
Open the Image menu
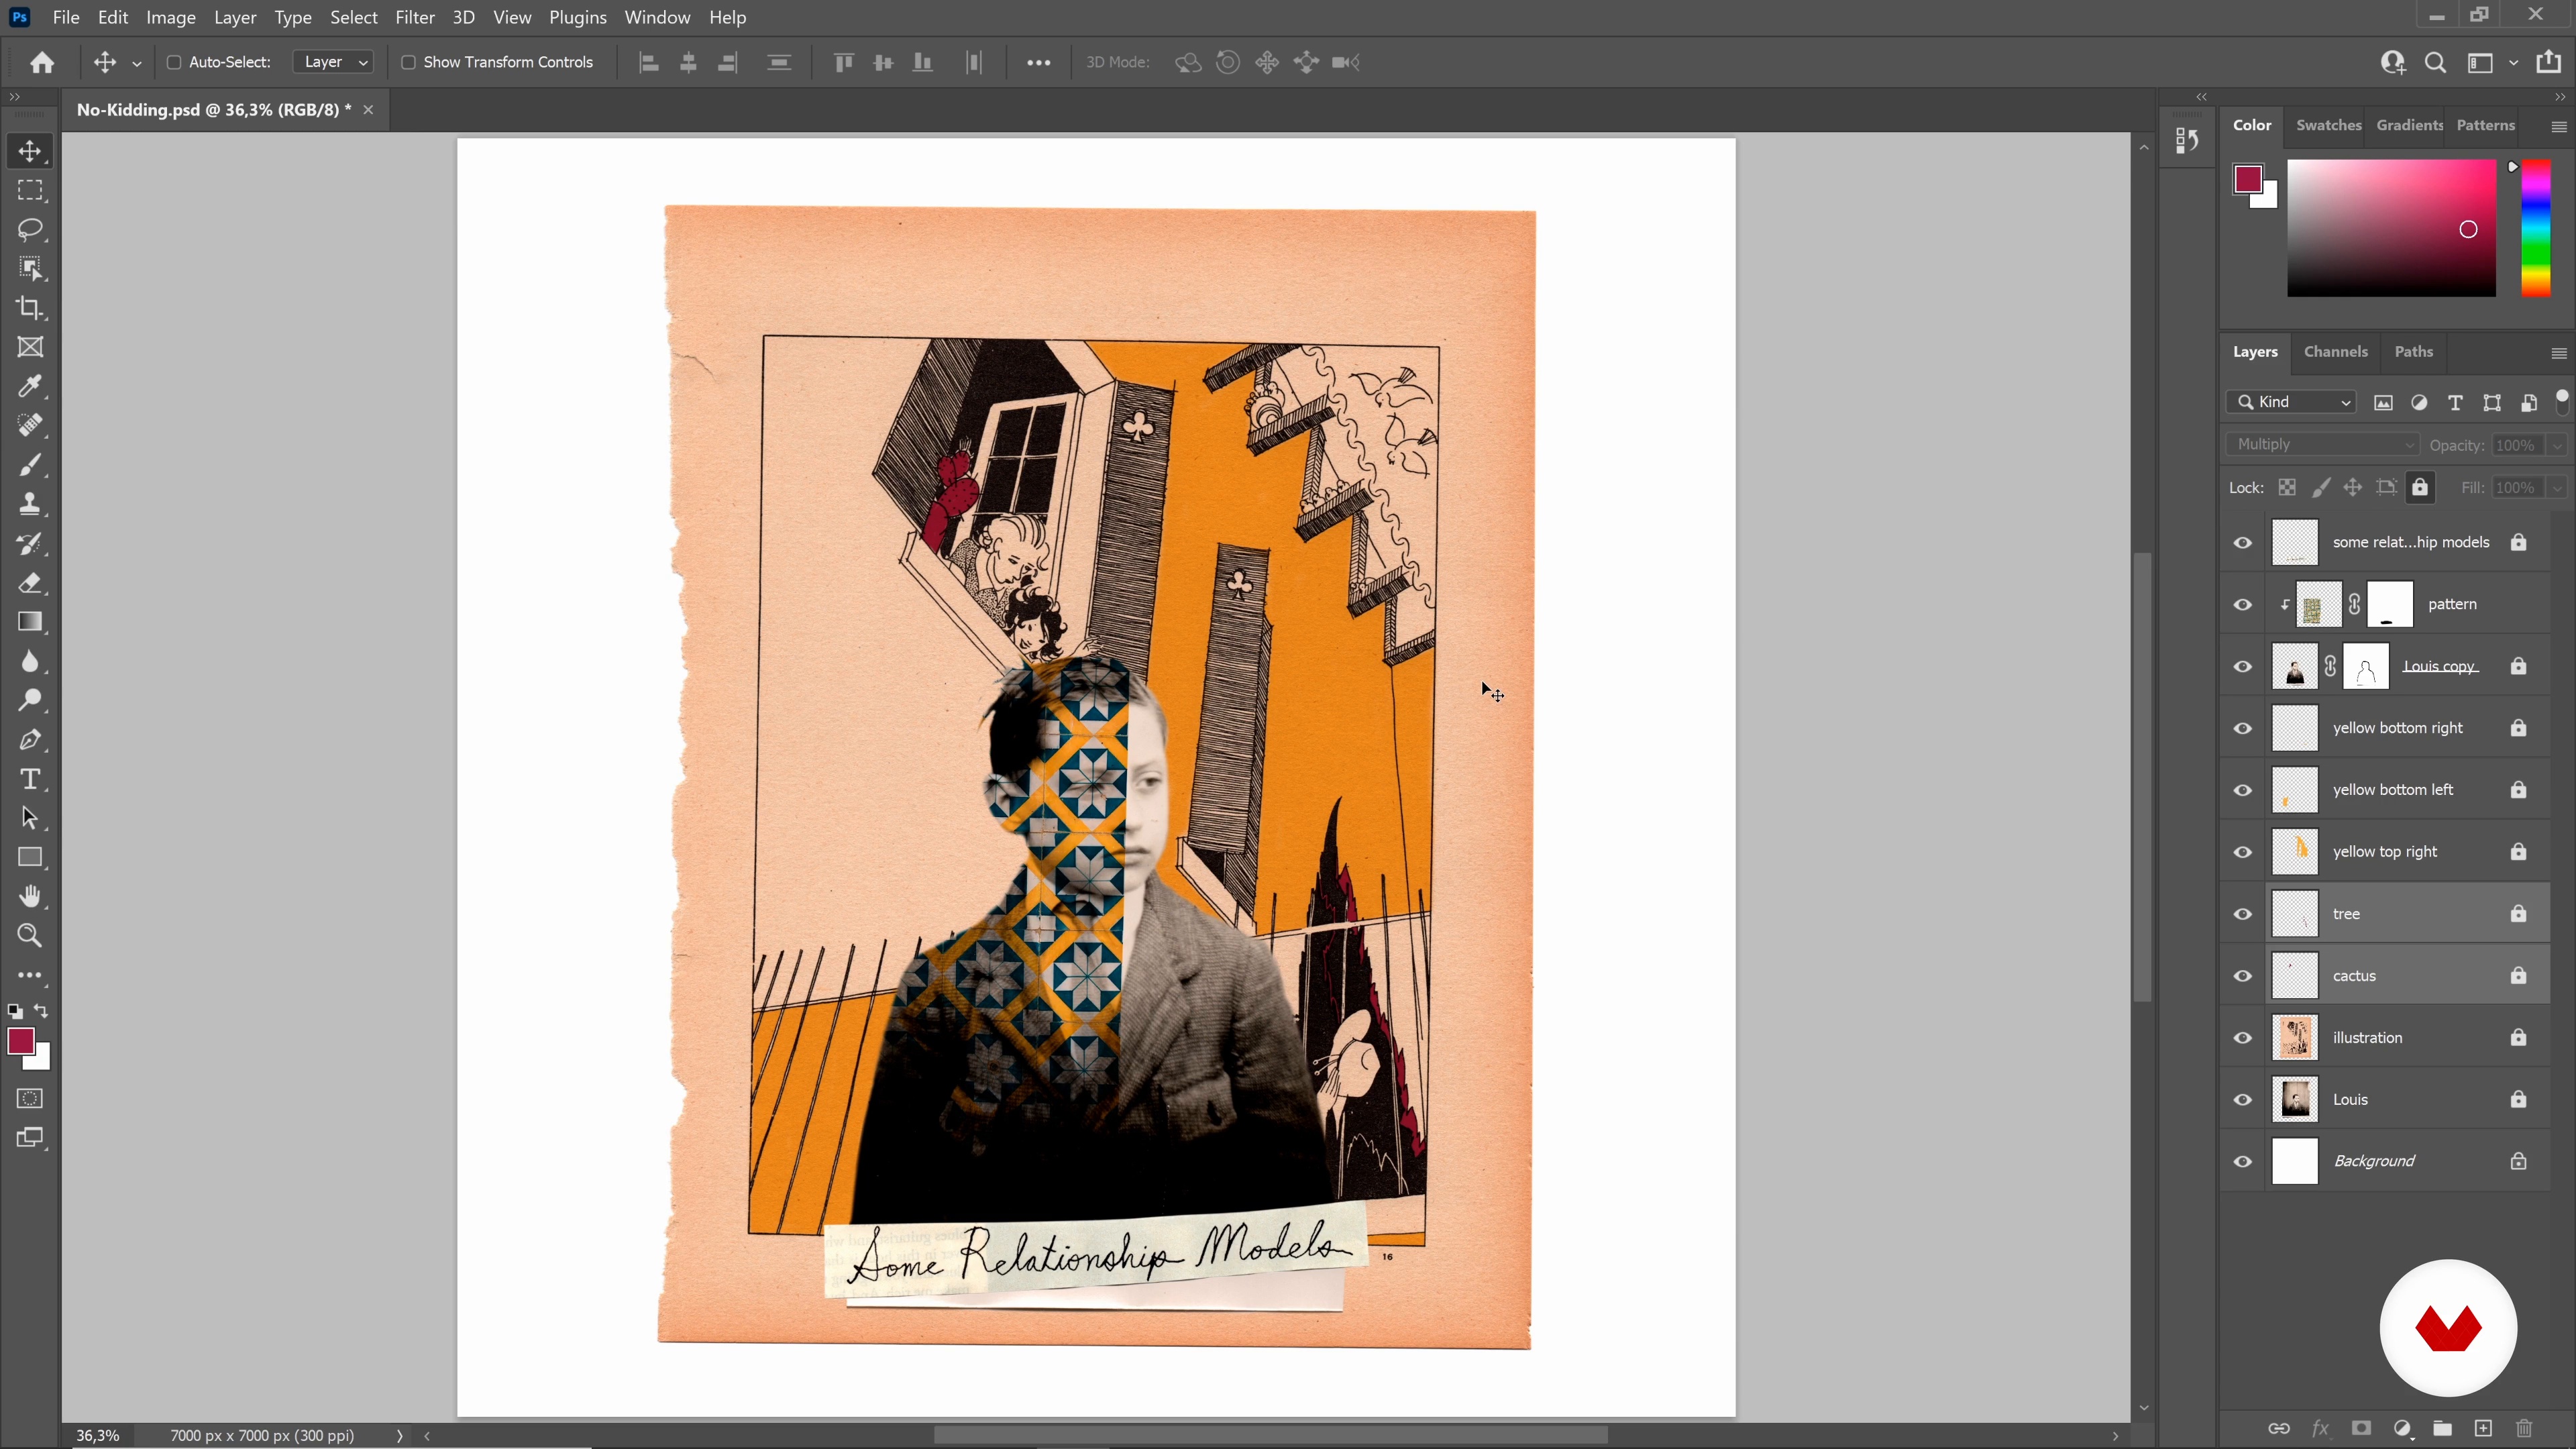point(171,17)
